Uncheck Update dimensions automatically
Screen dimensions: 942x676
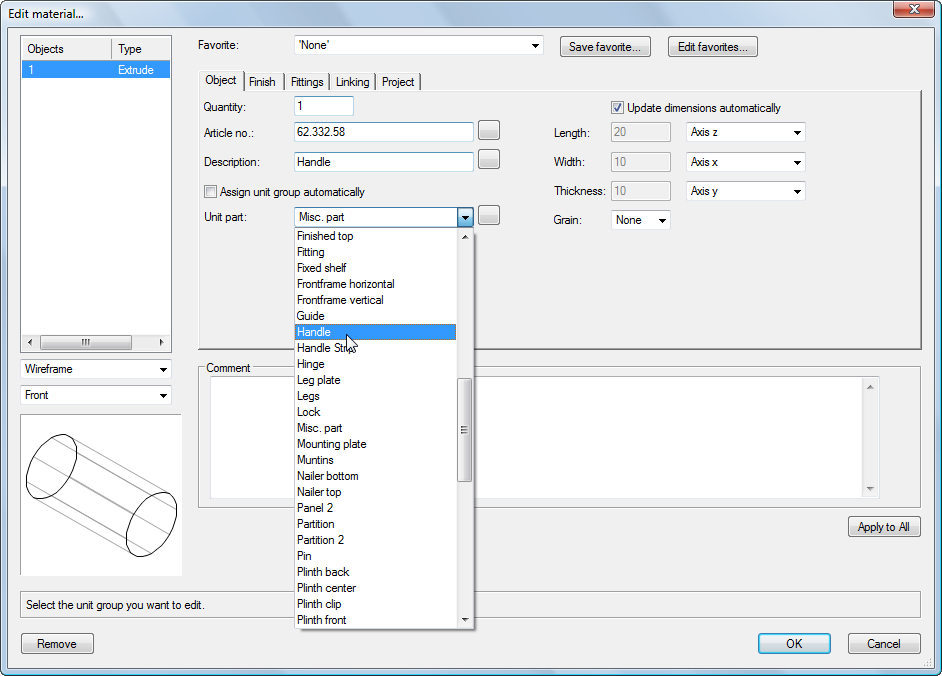click(617, 108)
